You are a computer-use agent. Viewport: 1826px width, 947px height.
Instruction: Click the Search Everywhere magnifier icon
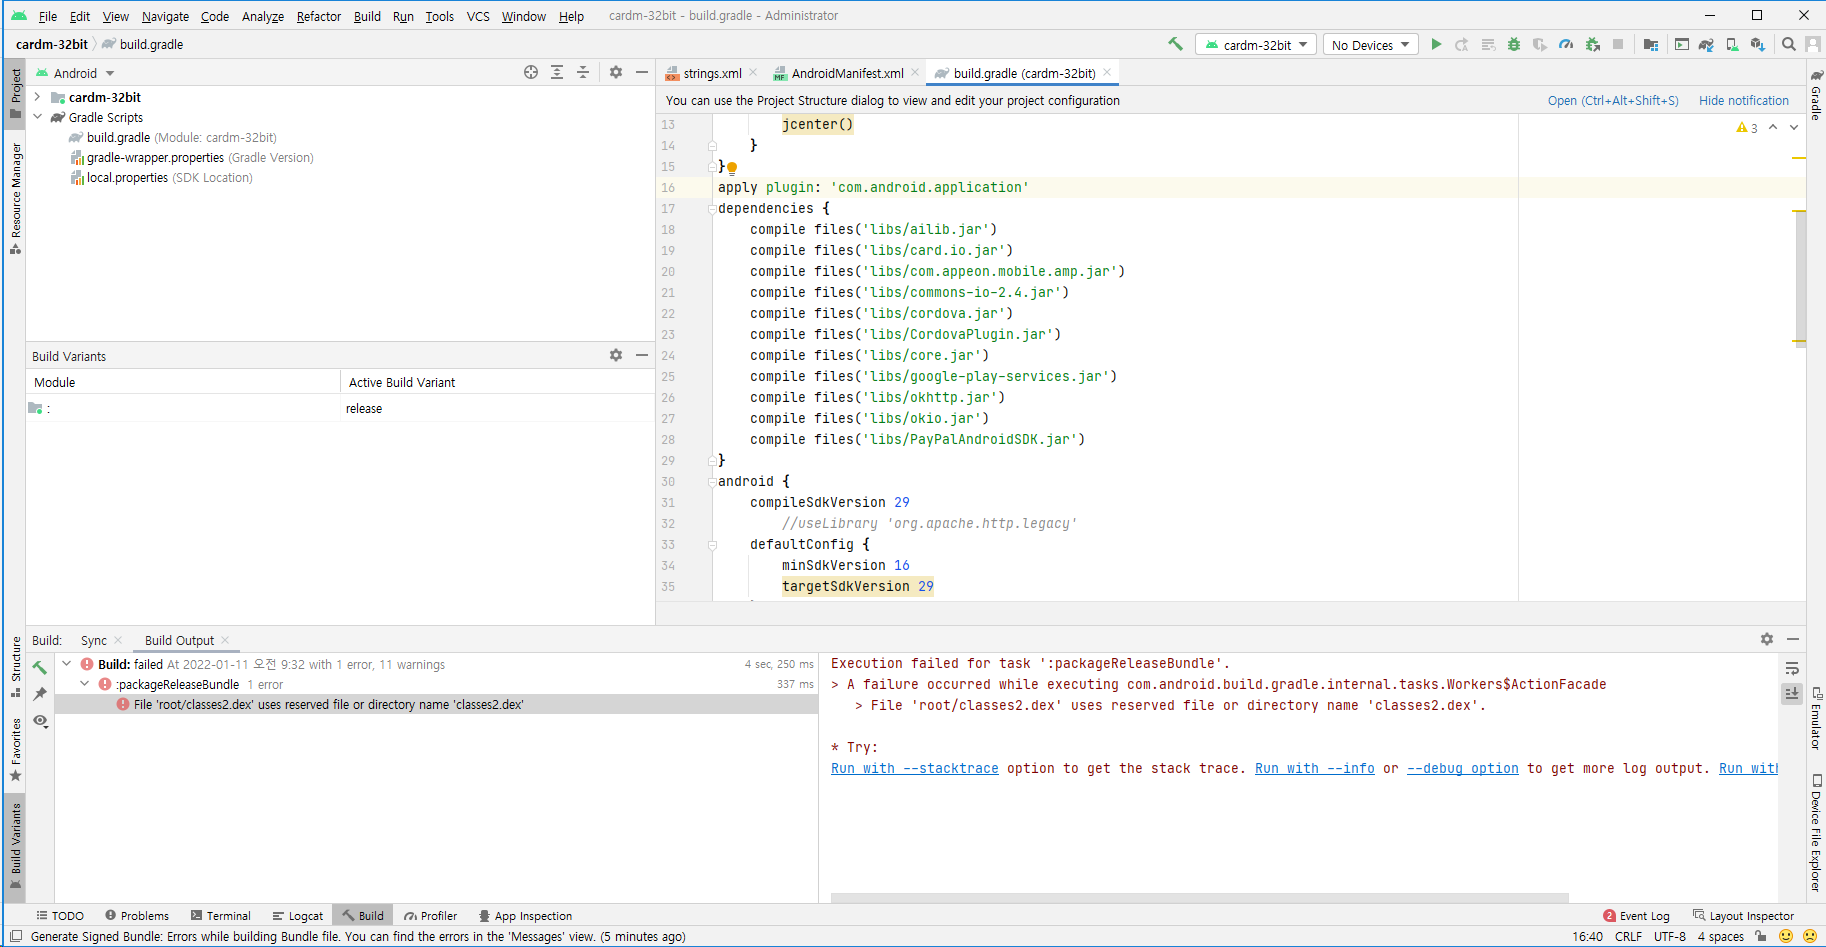click(x=1789, y=44)
